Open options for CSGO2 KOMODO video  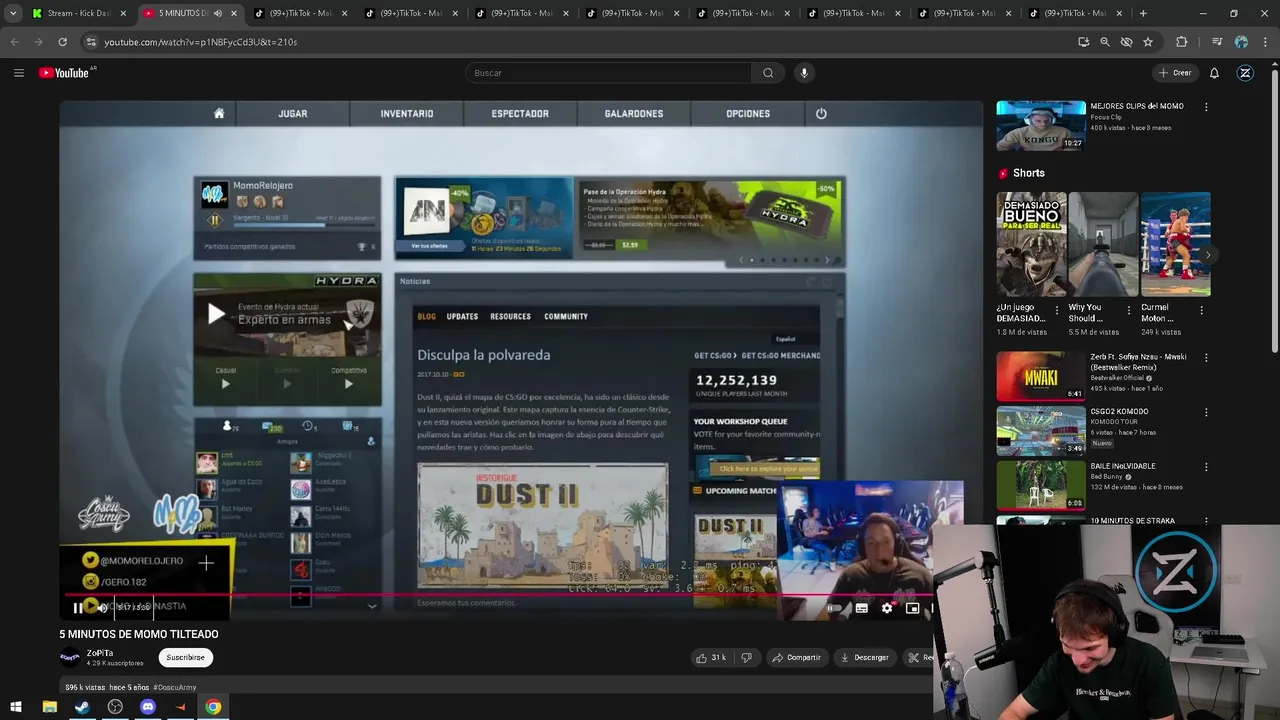1205,412
